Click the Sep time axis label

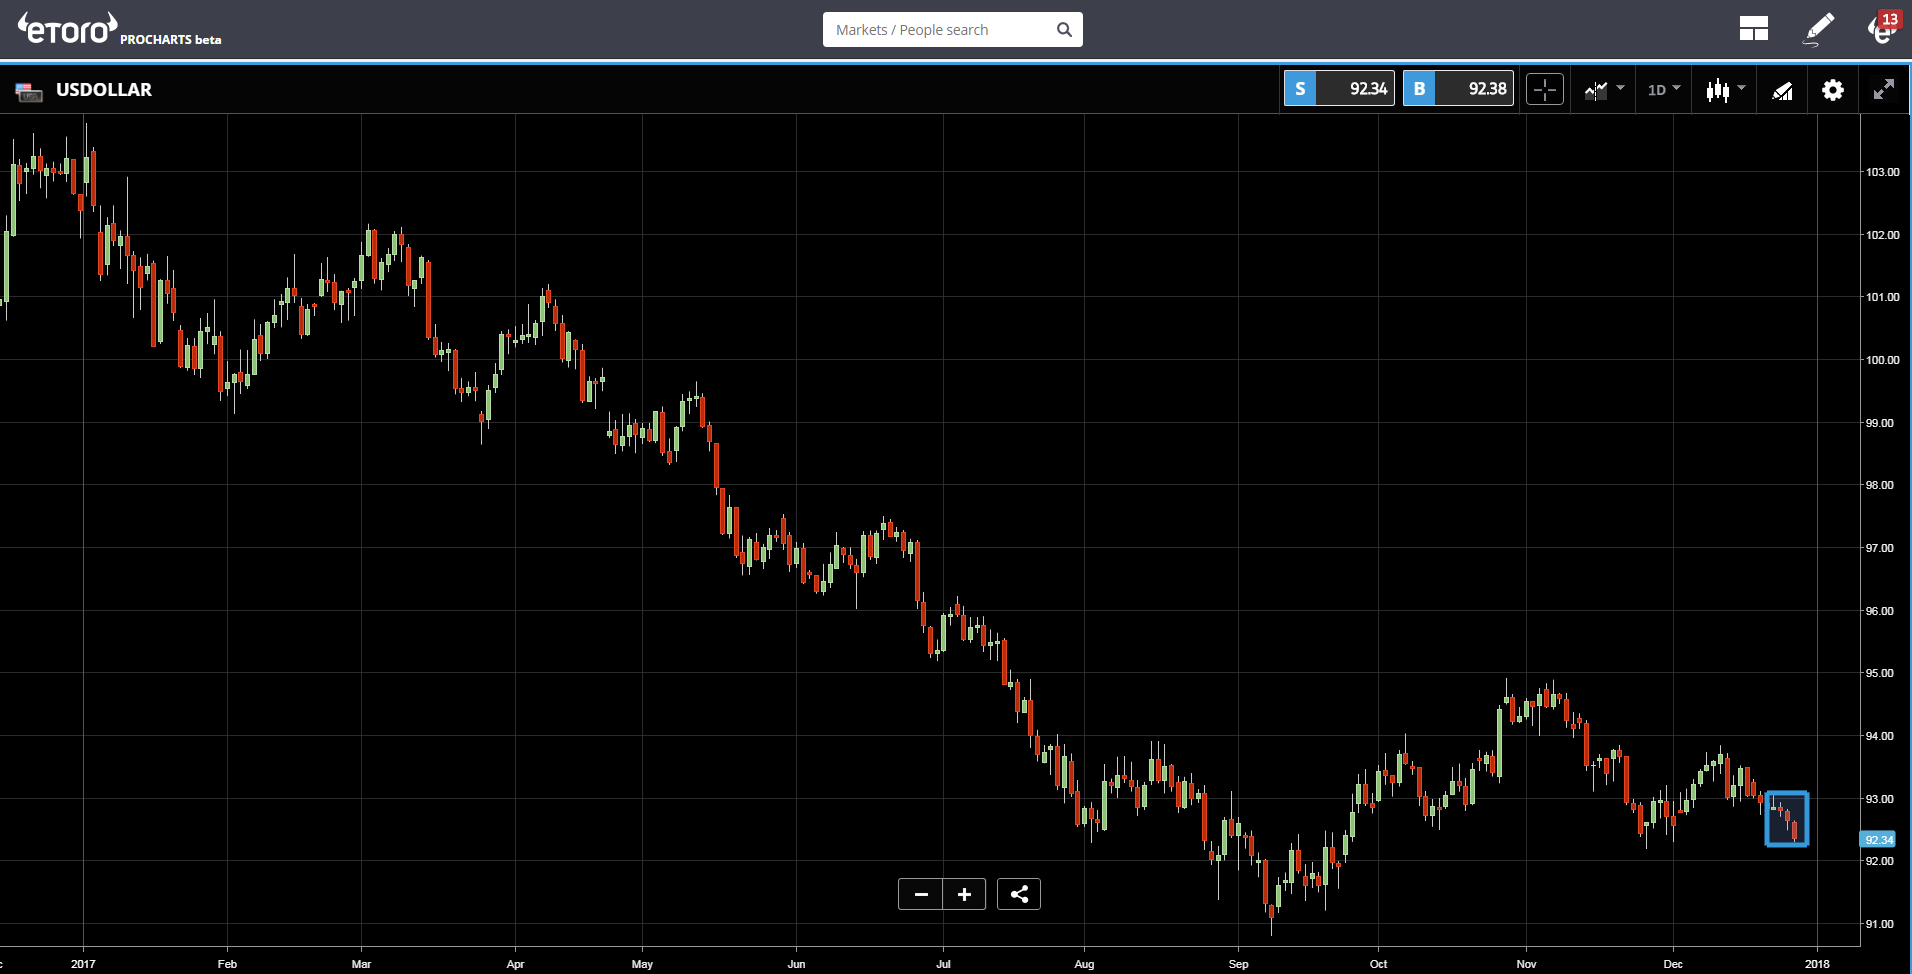pos(1238,964)
